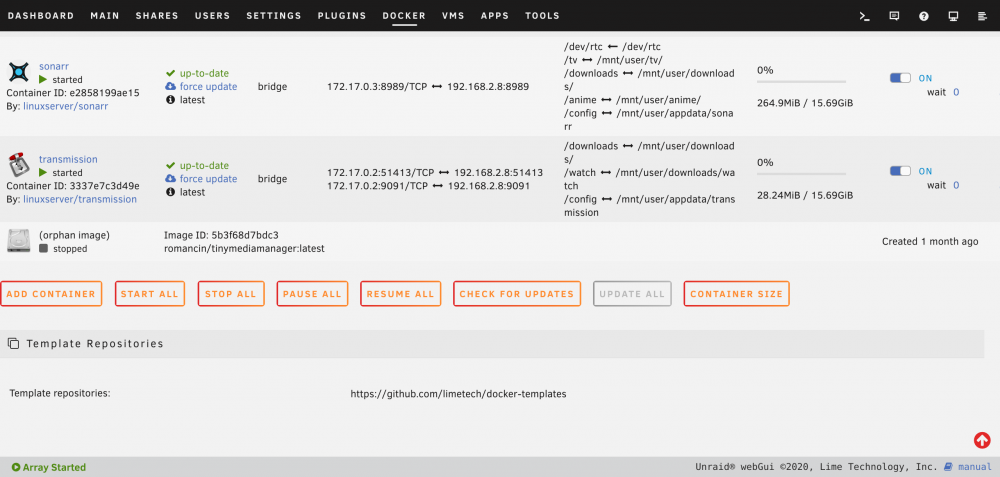Open the sonarr container name link
Screen dimensions: 1000x477
tap(54, 66)
